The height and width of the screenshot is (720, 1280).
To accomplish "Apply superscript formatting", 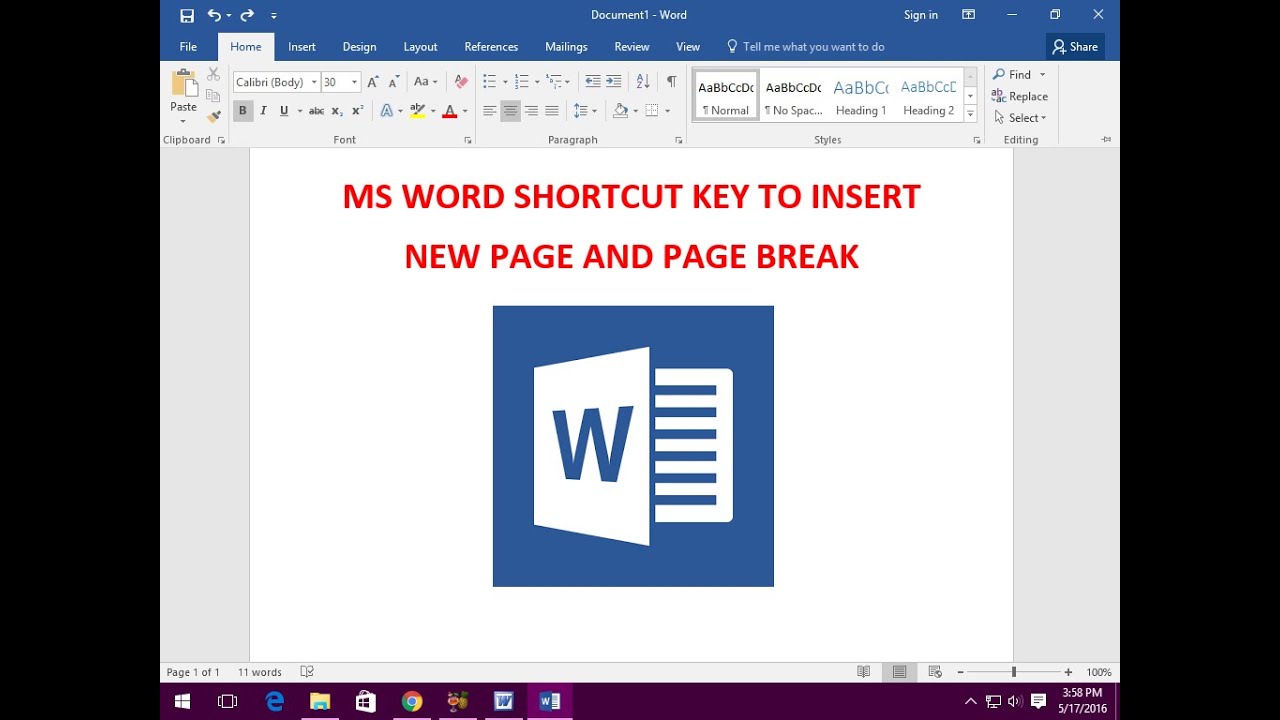I will (x=358, y=111).
